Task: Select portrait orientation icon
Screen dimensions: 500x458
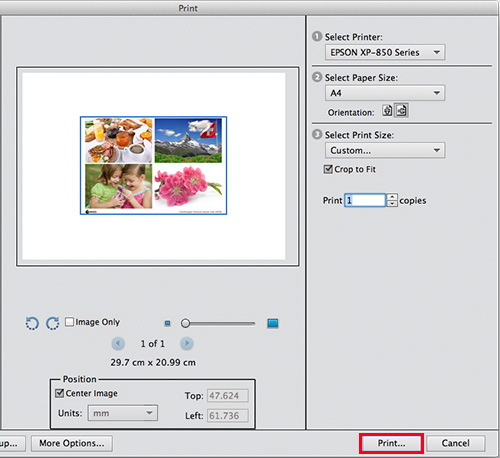Action: pyautogui.click(x=387, y=110)
